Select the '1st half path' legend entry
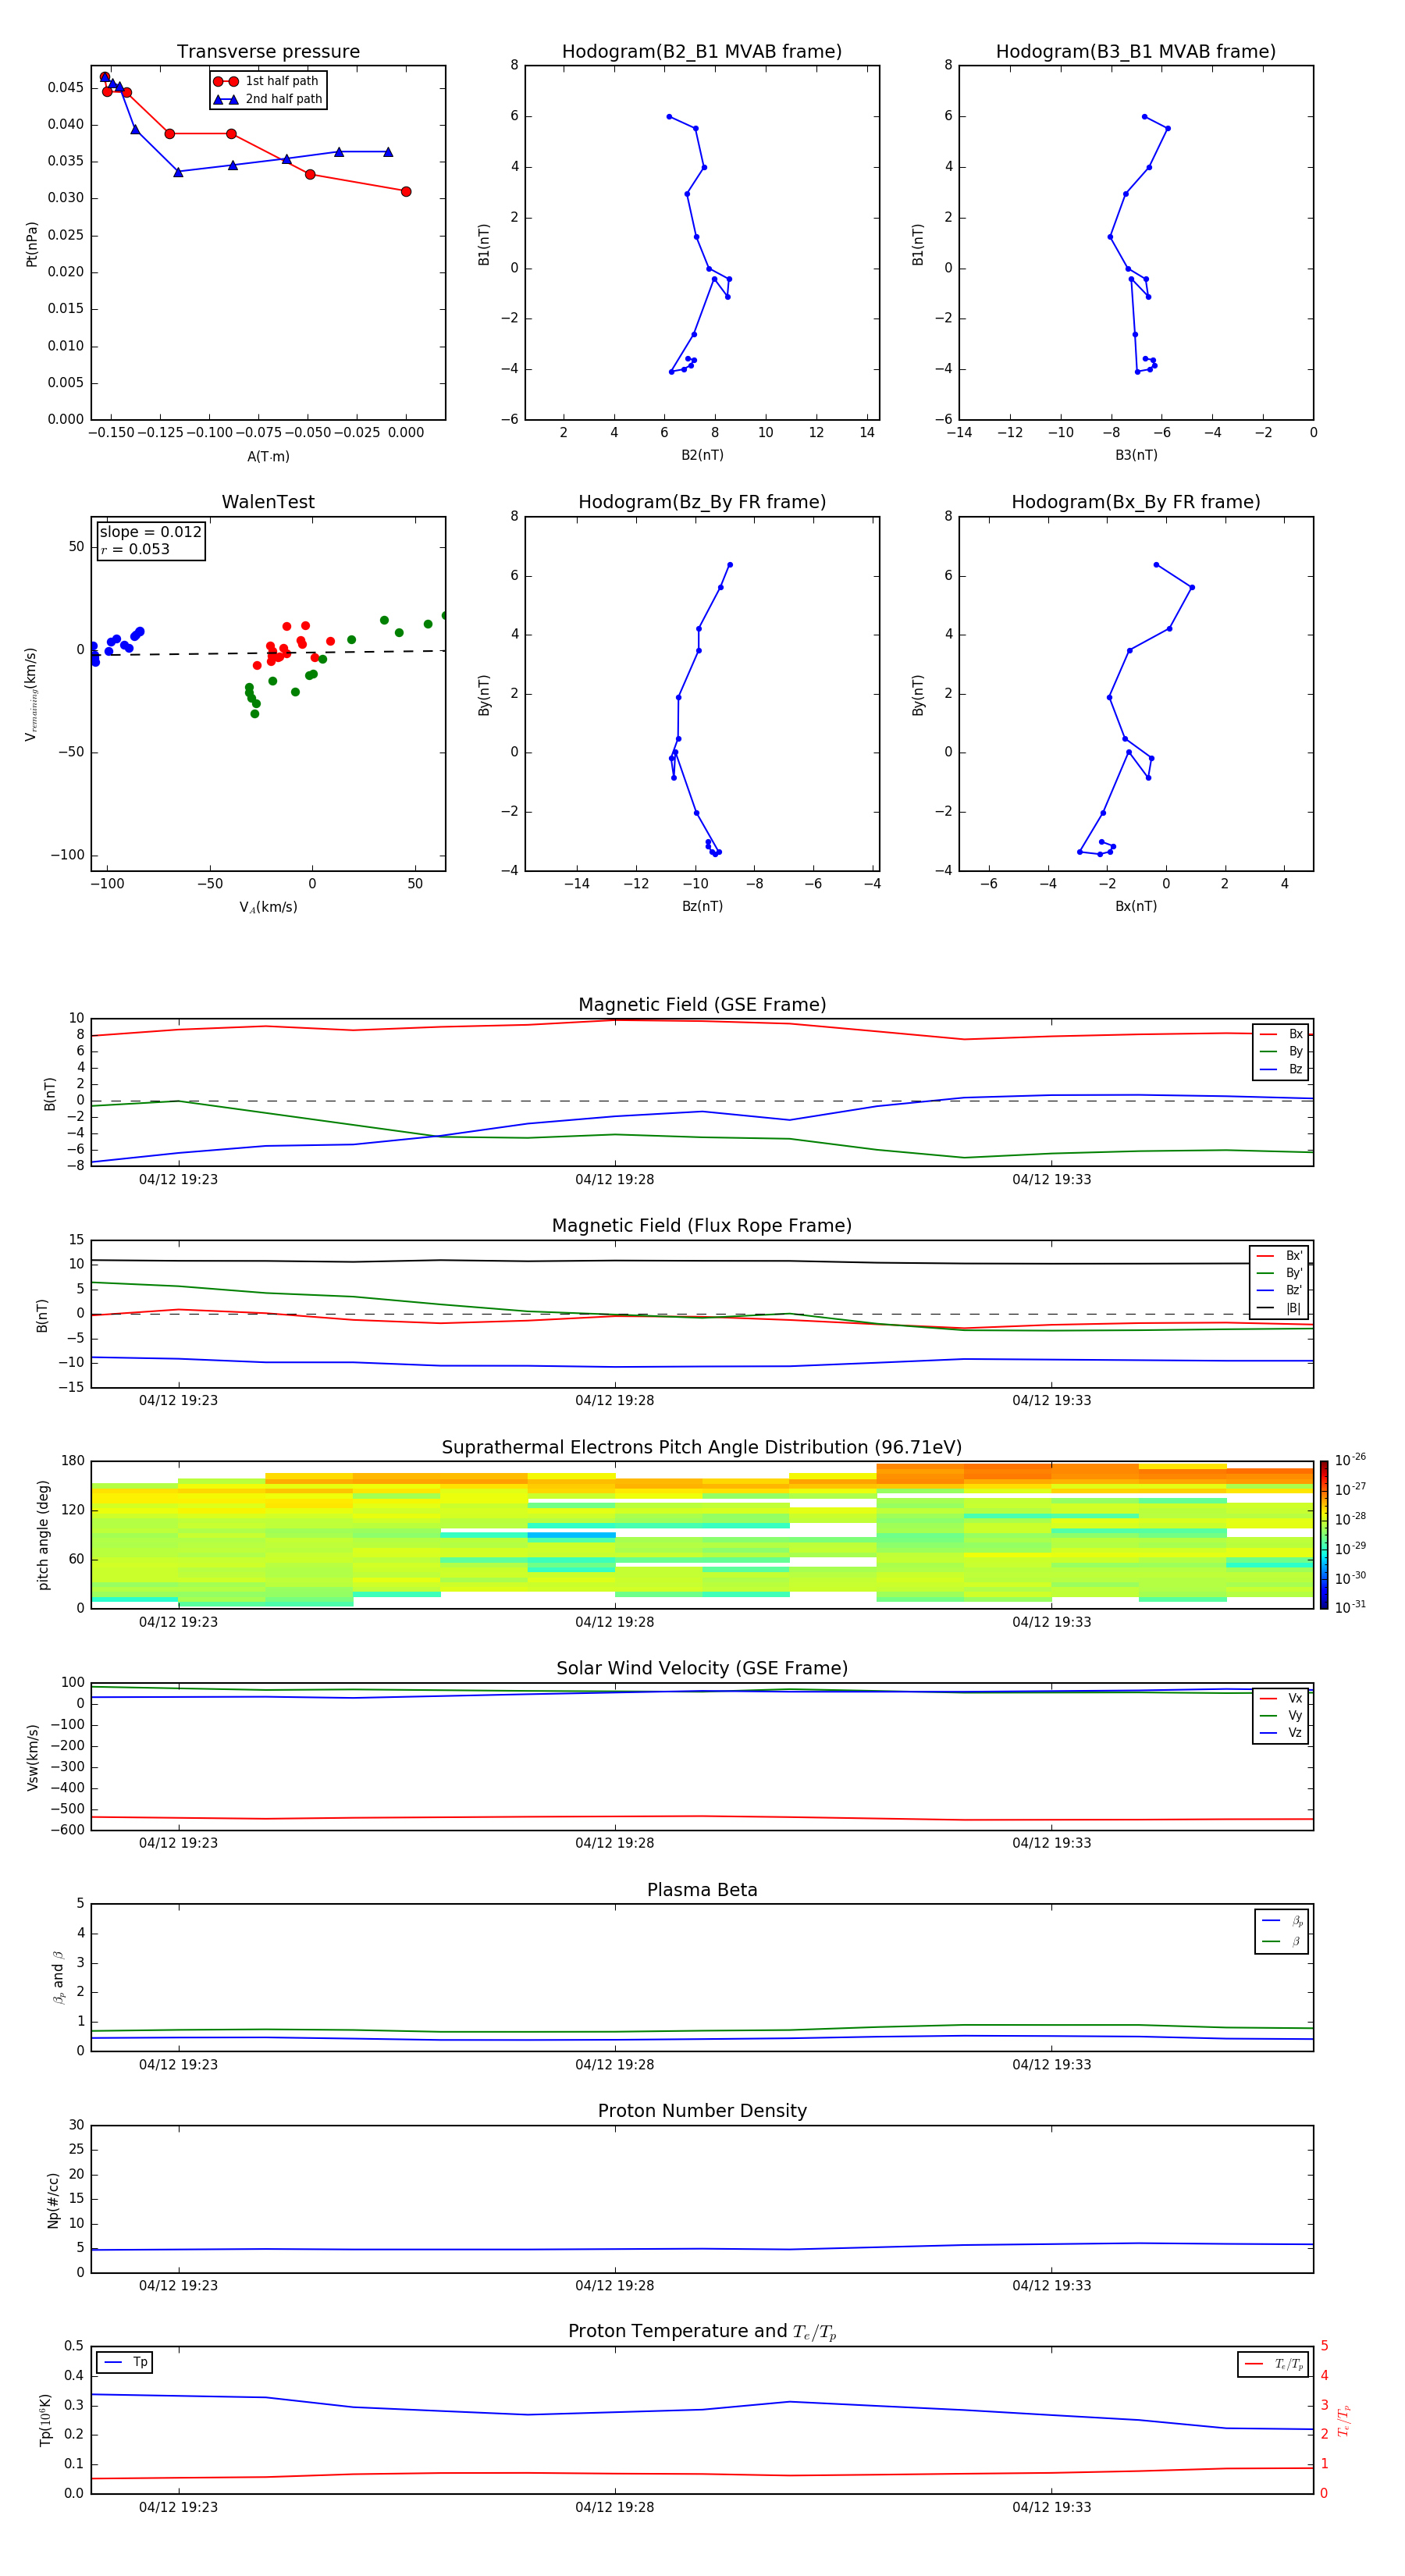 267,81
